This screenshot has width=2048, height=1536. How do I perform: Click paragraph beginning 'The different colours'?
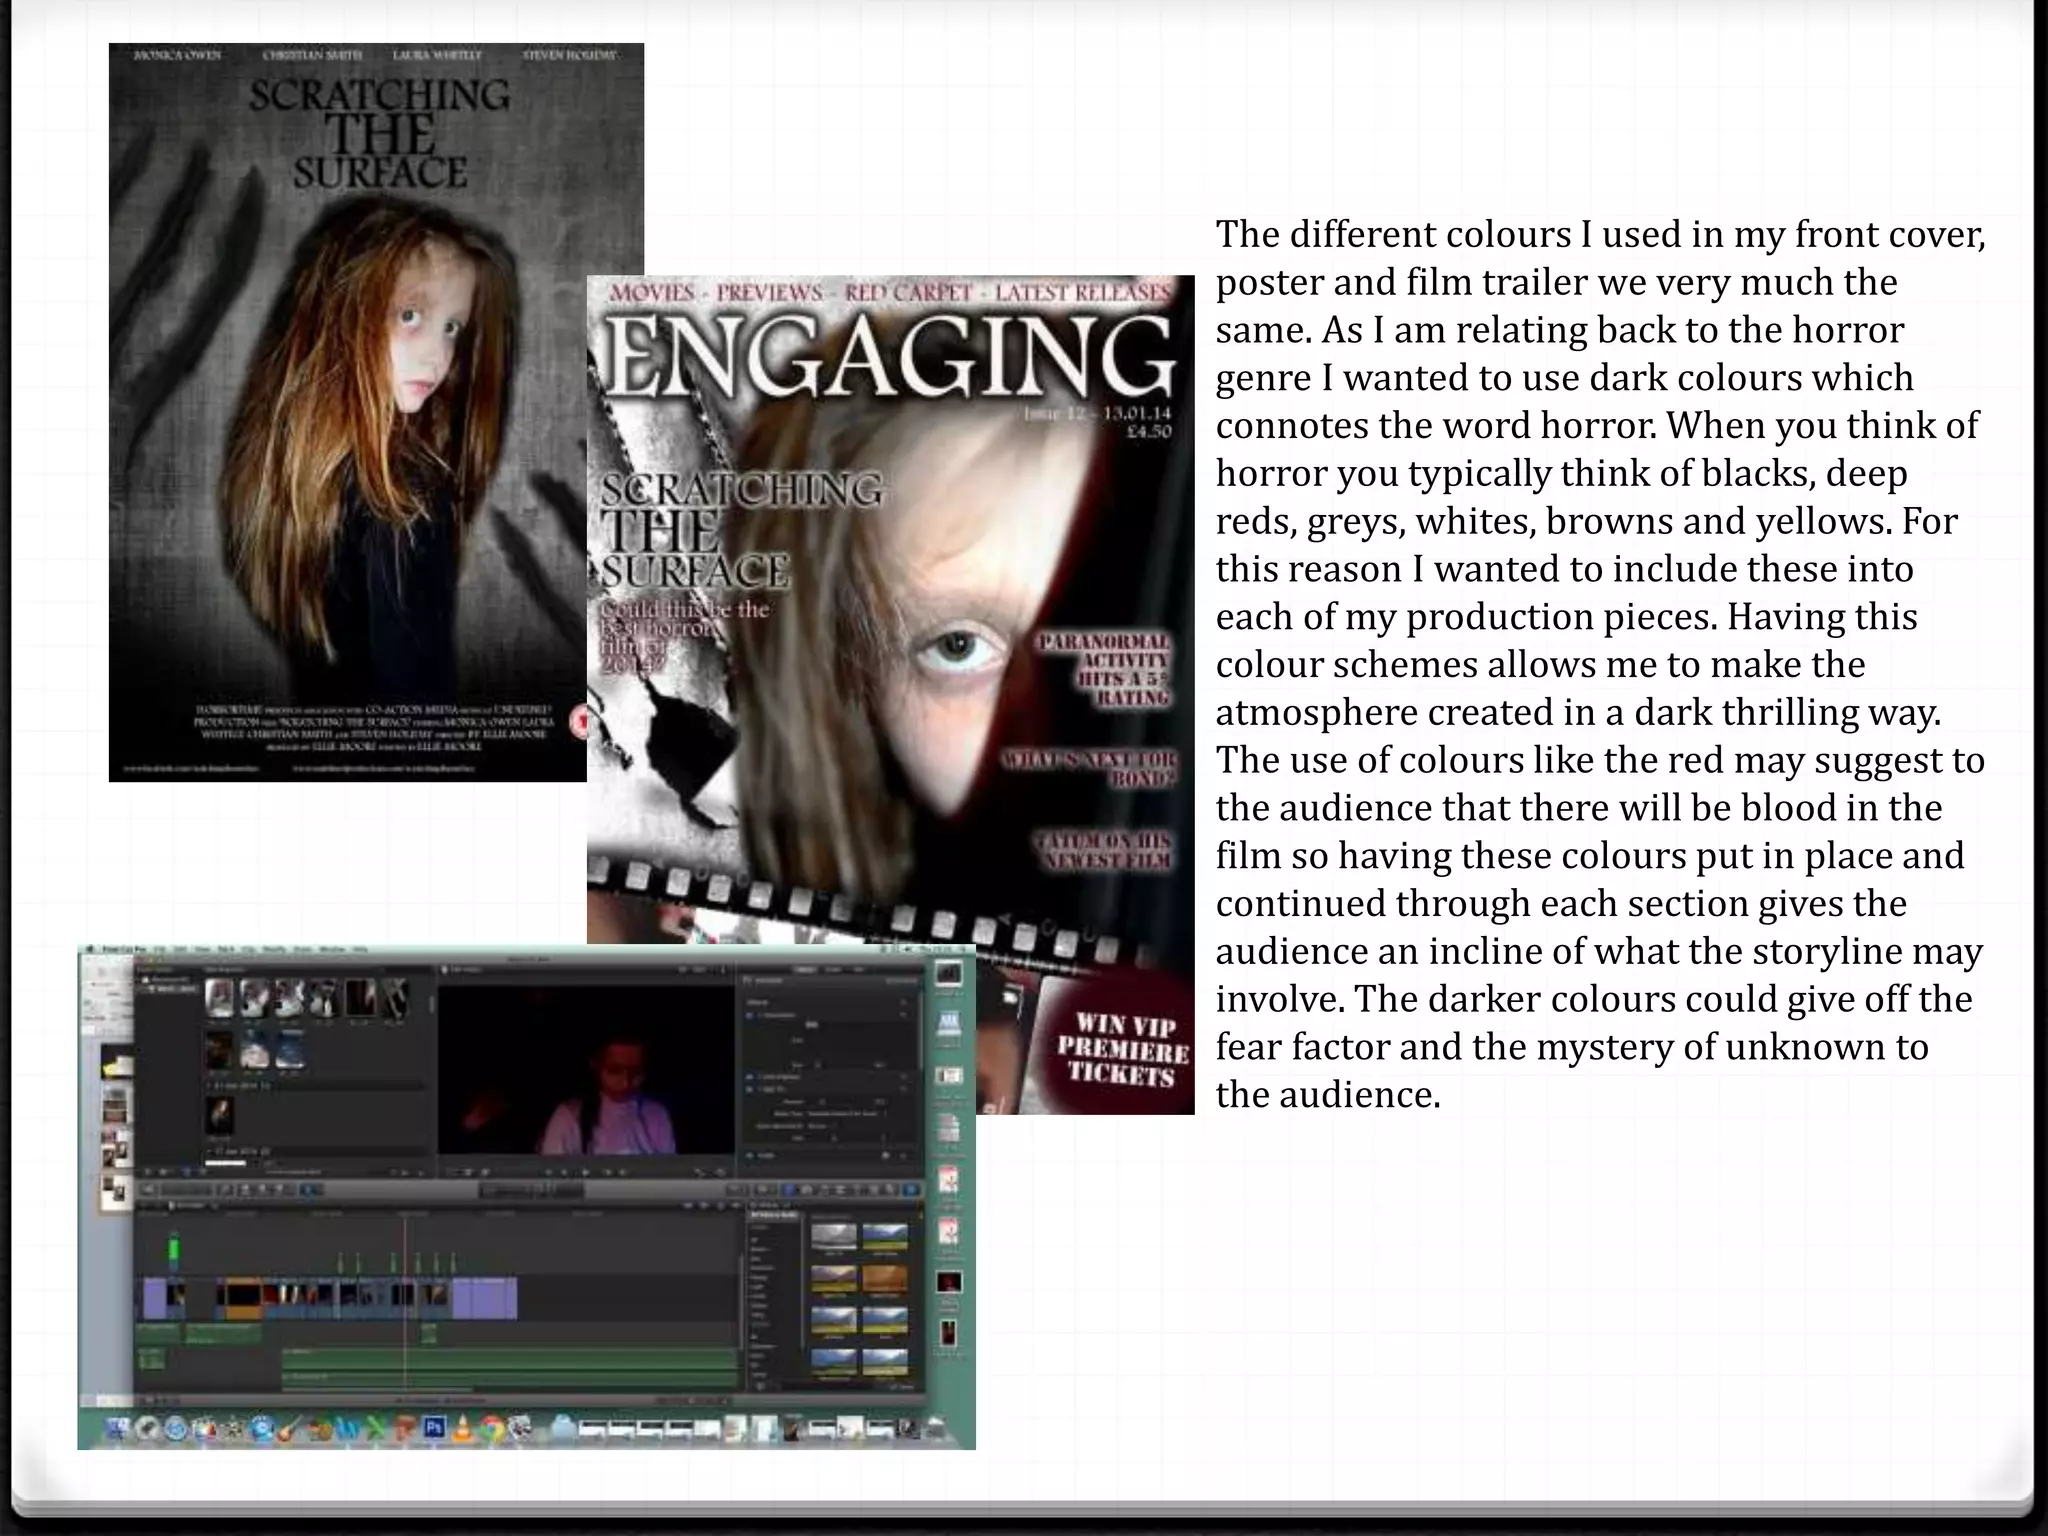point(1600,664)
